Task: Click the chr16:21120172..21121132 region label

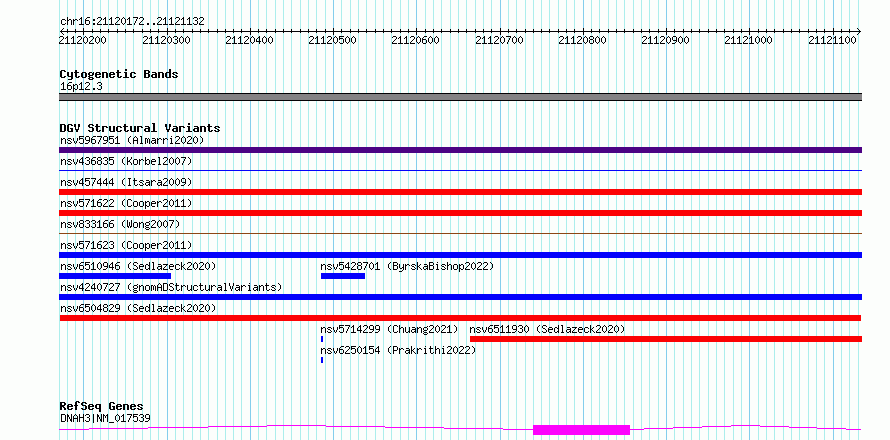Action: 132,22
